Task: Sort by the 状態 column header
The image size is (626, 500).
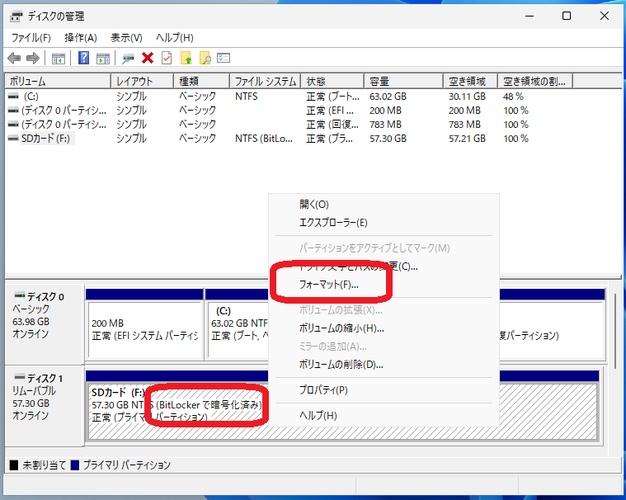Action: tap(332, 81)
